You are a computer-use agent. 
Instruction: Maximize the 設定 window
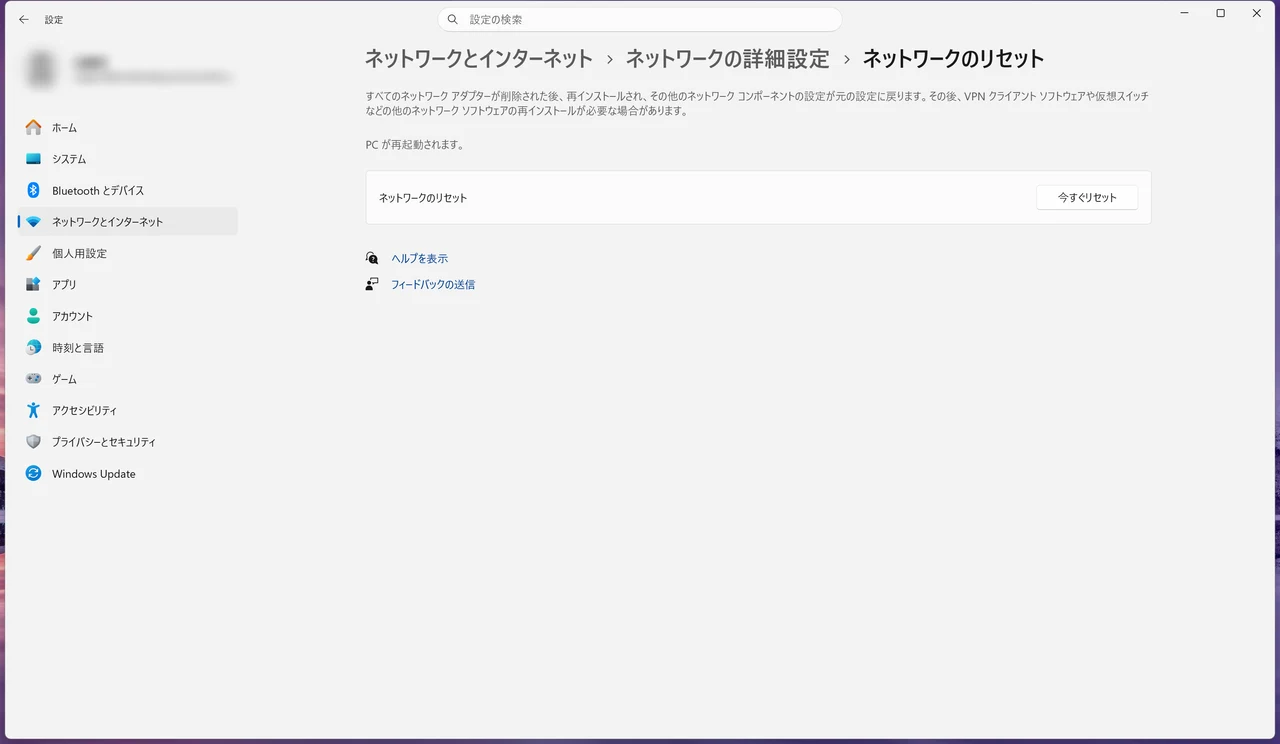click(1221, 14)
